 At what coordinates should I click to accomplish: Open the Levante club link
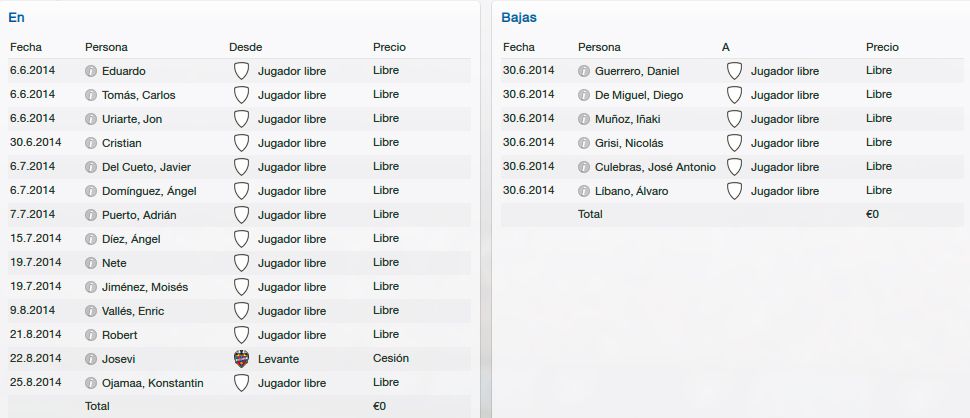tap(278, 359)
